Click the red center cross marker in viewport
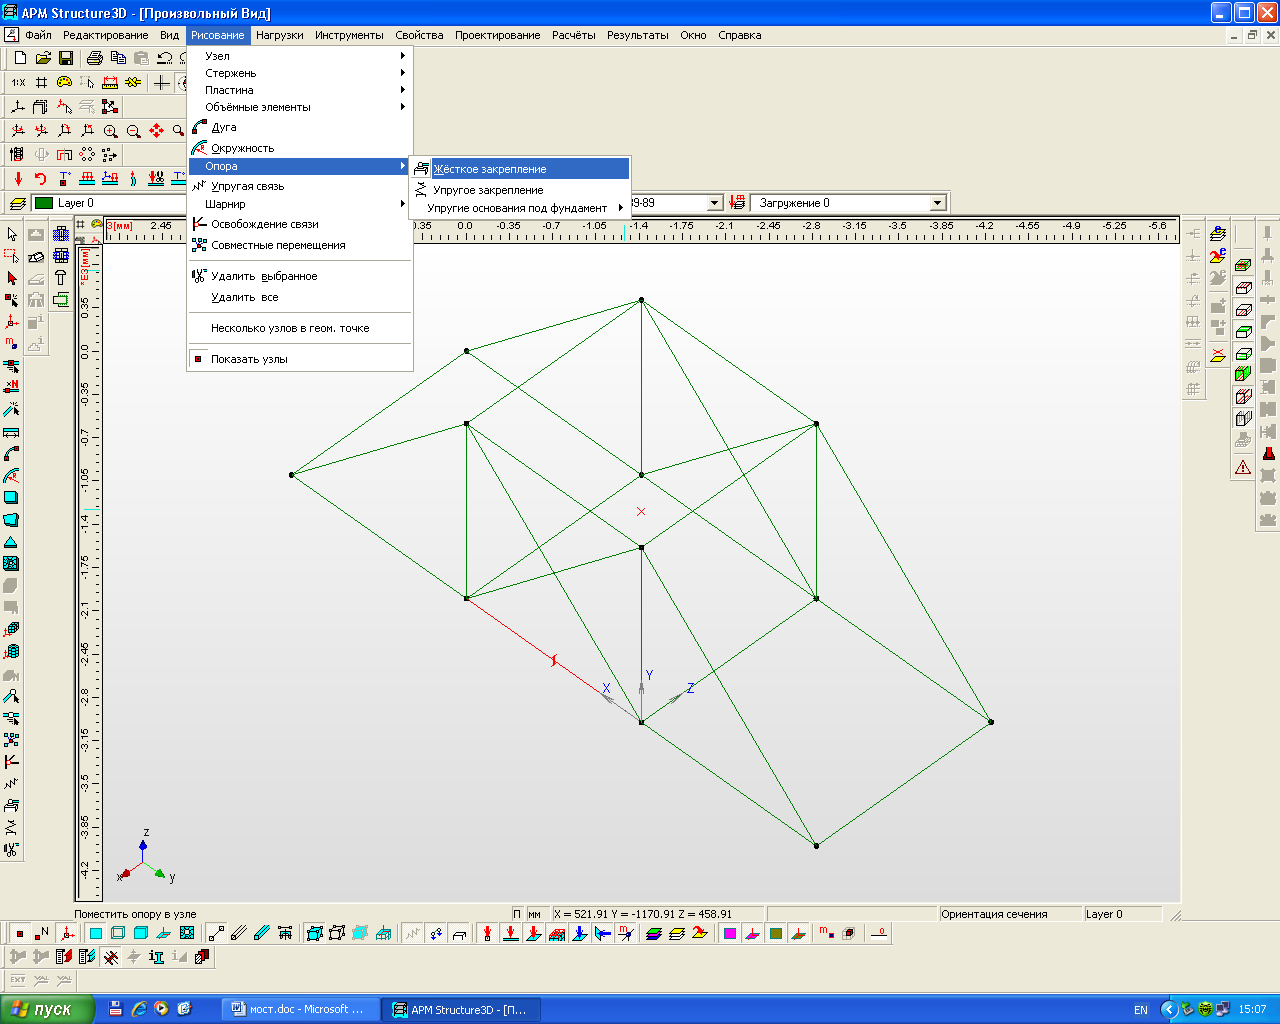 coord(641,511)
